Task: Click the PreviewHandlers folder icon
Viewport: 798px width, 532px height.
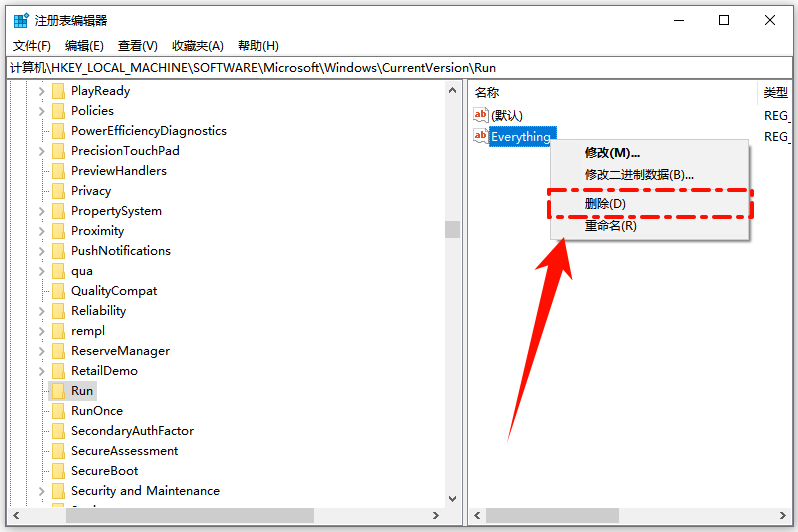Action: pyautogui.click(x=59, y=171)
